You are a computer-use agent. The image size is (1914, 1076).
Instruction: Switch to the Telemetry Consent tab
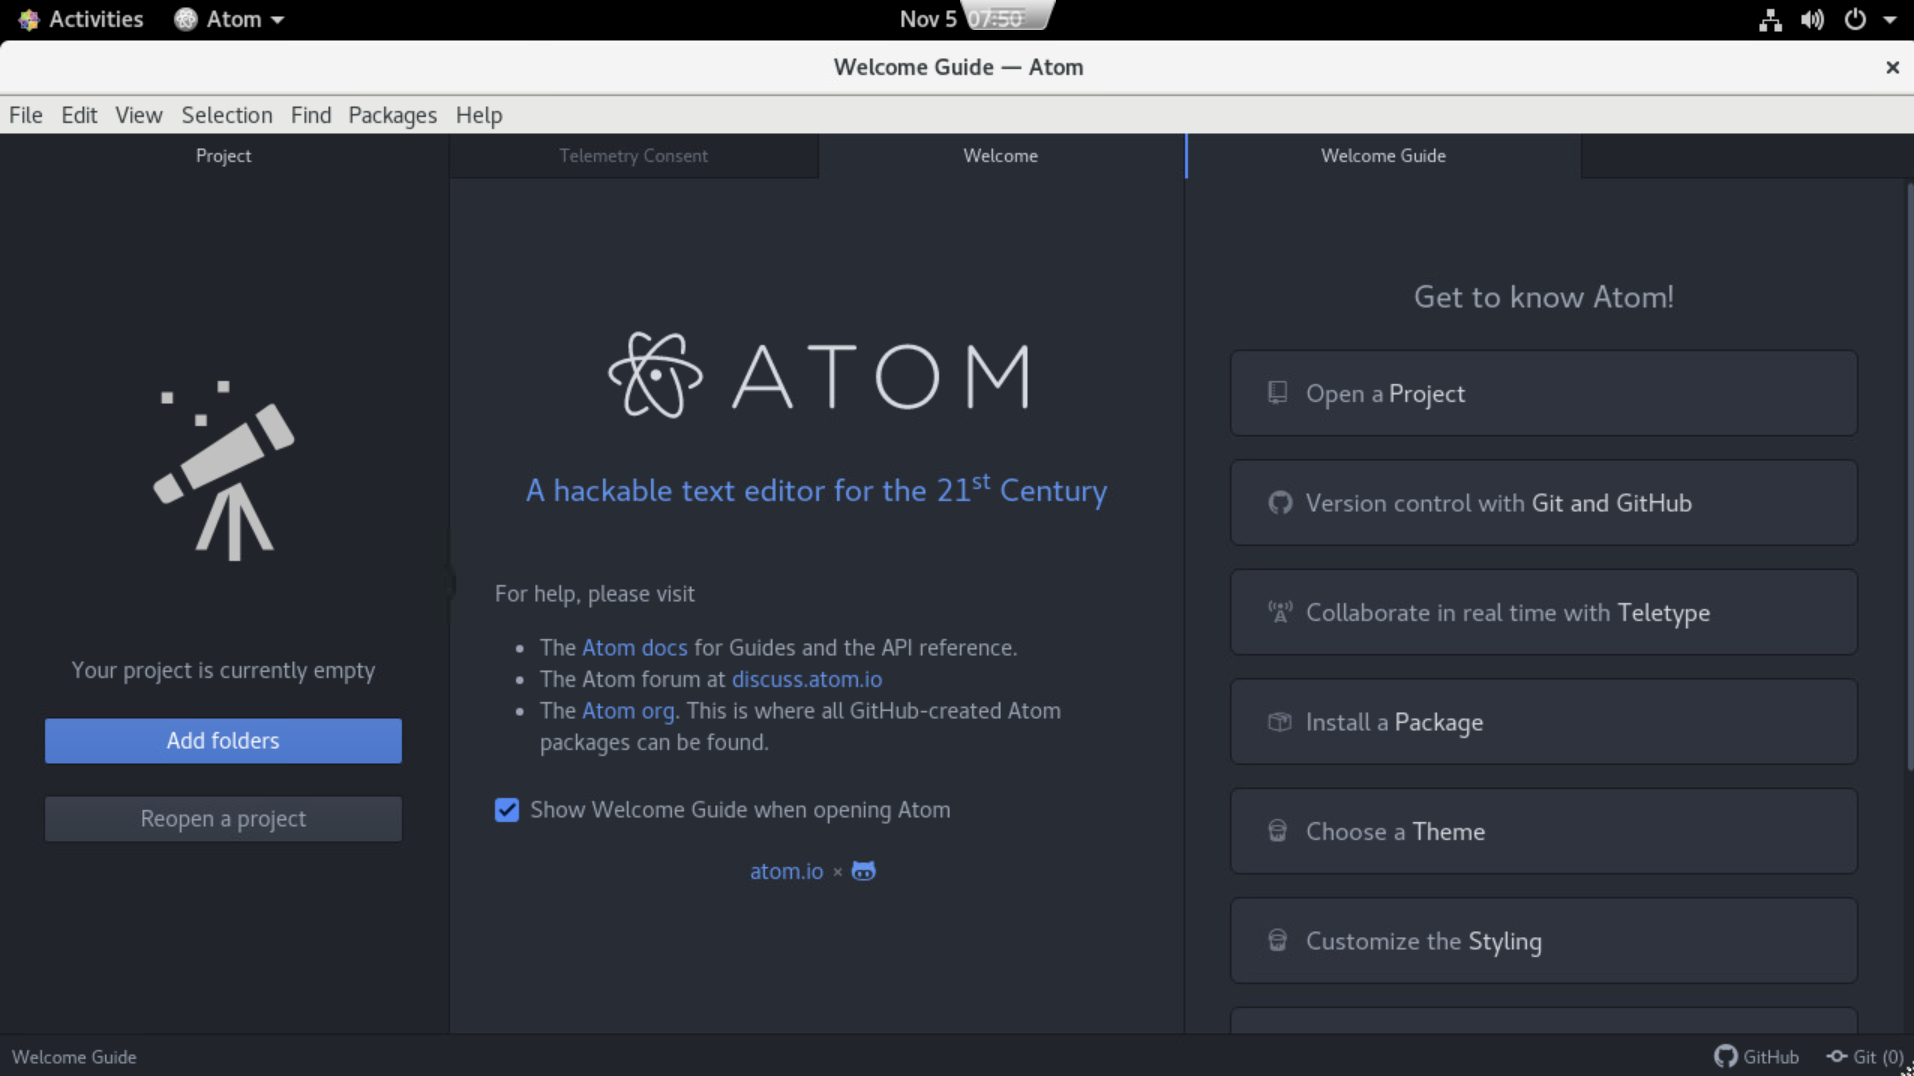click(633, 156)
